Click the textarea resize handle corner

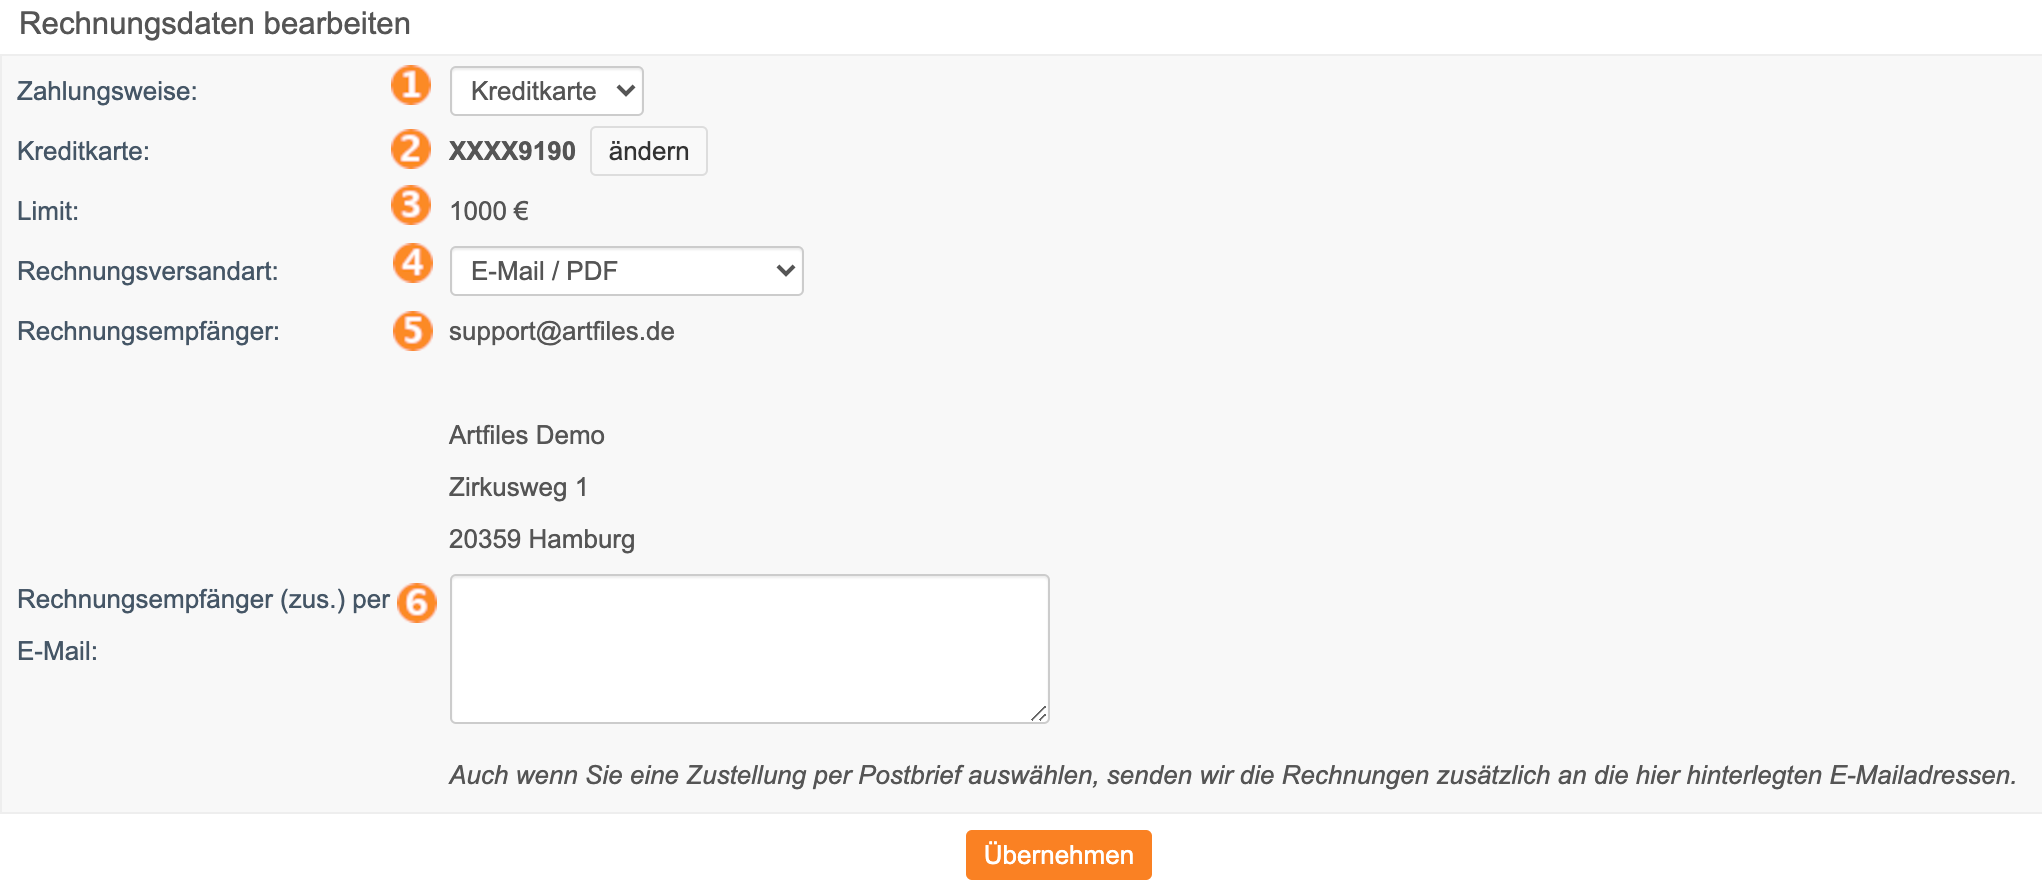tap(1039, 713)
